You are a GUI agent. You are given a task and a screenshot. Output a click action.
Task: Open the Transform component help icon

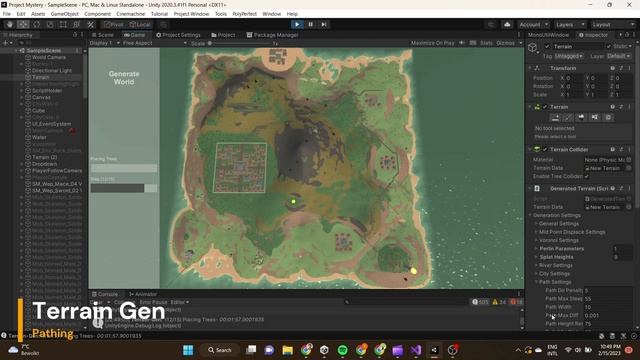coord(613,68)
